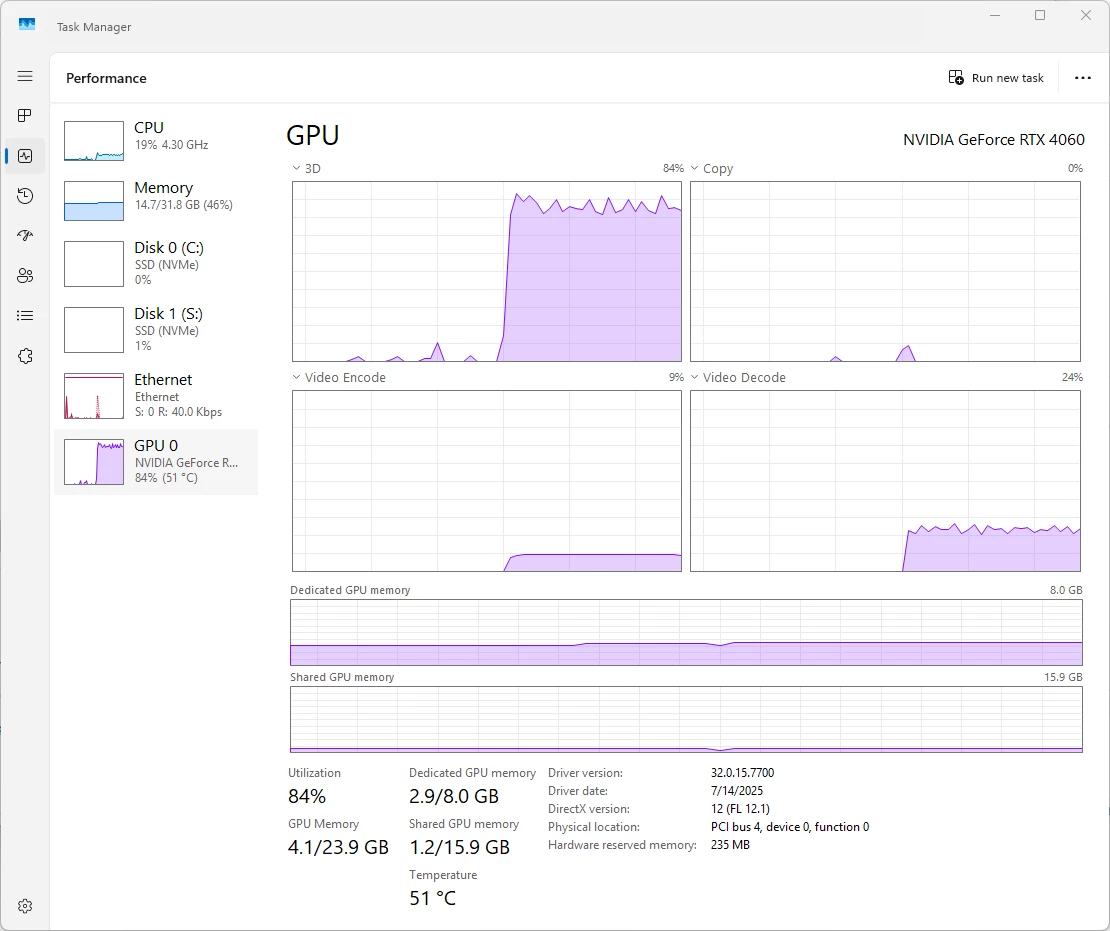The height and width of the screenshot is (931, 1110).
Task: Click the Dedicated GPU memory graph
Action: (x=686, y=632)
